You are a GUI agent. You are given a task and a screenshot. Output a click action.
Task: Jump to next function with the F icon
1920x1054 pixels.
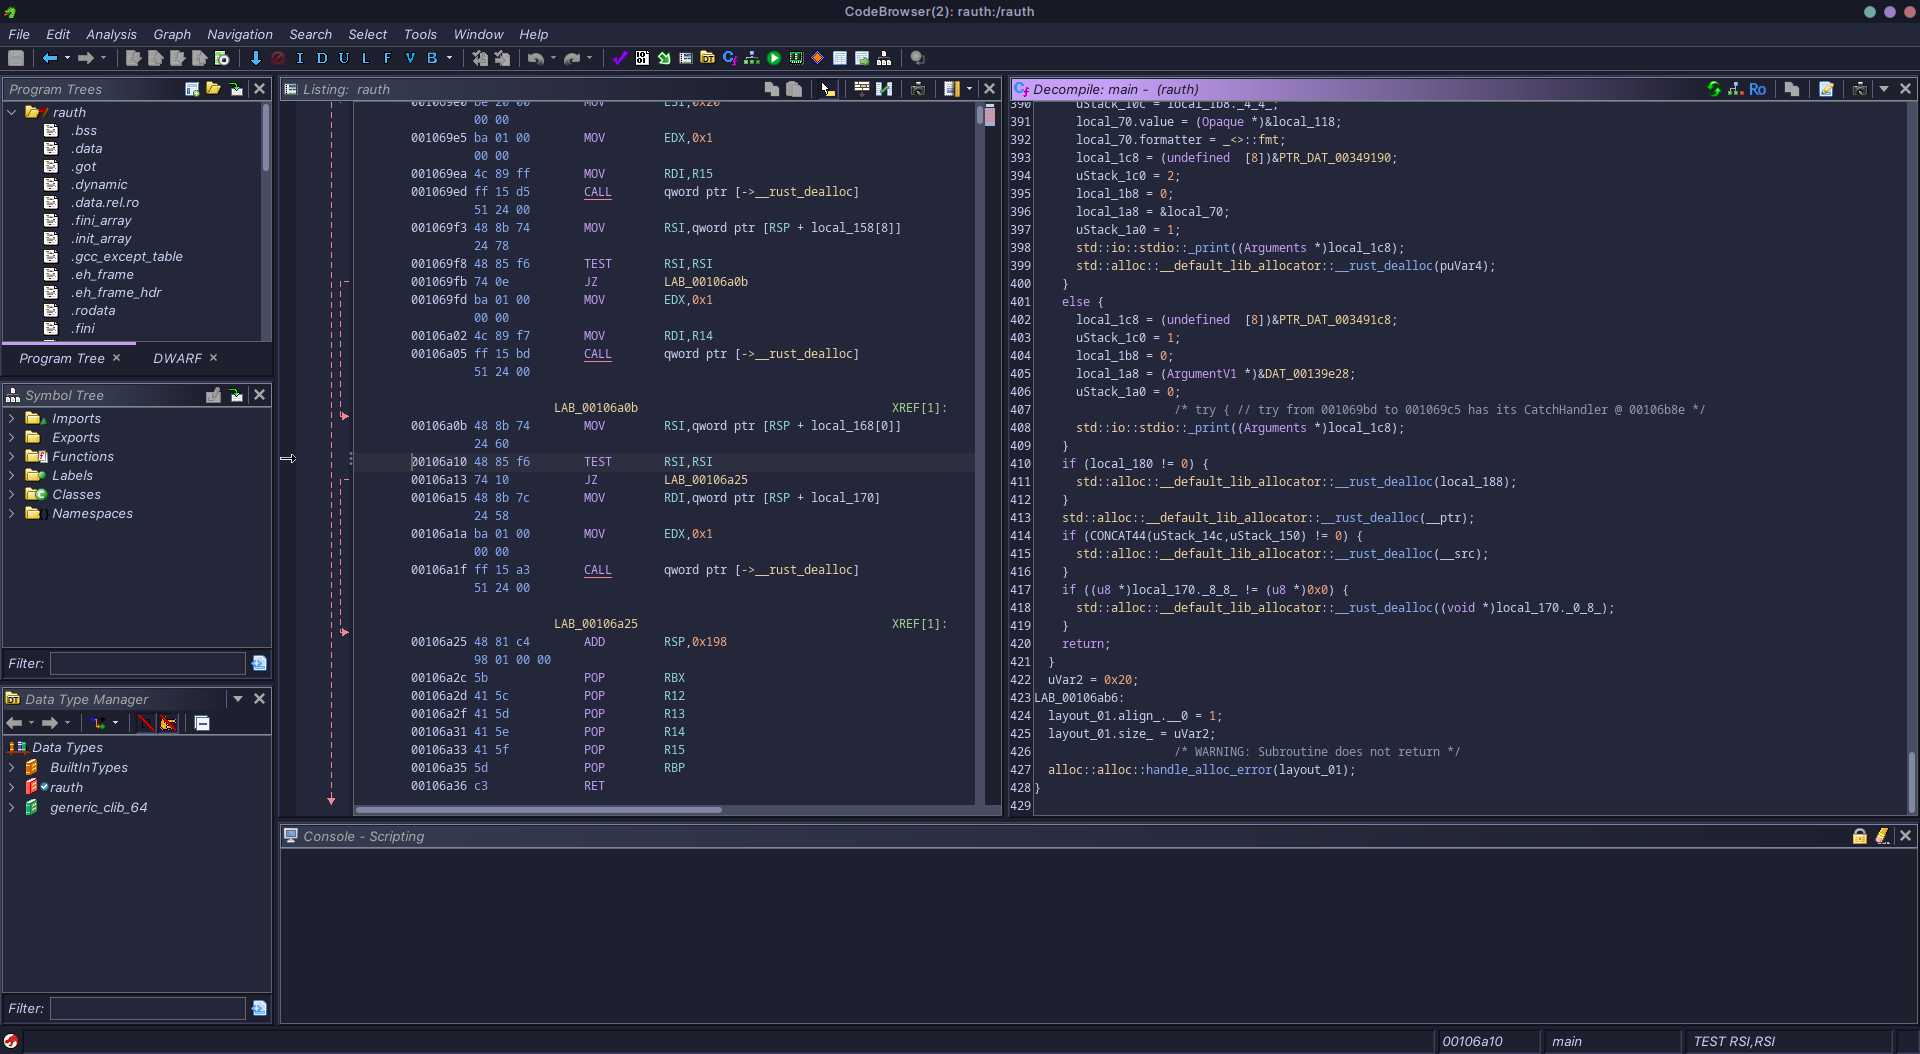[x=387, y=58]
